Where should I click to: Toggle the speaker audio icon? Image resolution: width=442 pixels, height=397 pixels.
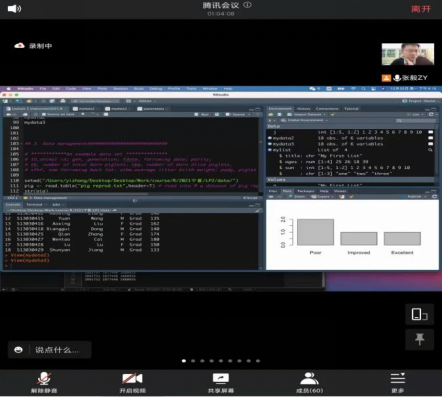coord(14,9)
